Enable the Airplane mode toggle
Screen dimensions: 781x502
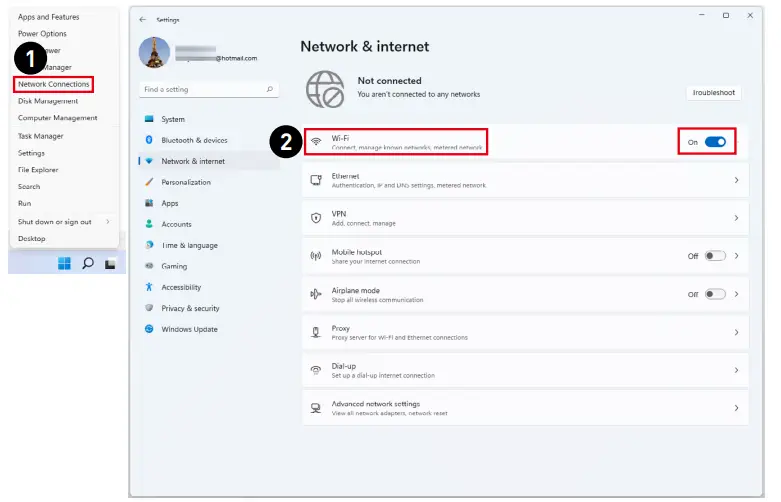coord(715,294)
